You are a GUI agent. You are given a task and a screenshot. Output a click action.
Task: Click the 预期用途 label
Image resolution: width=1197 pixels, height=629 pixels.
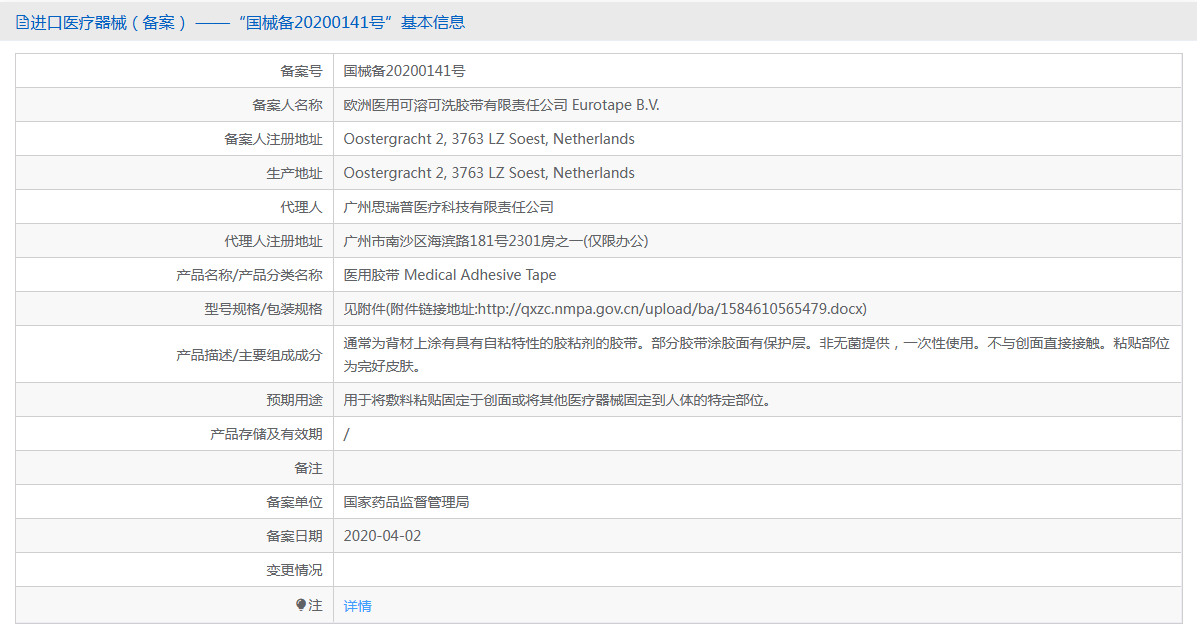point(295,400)
